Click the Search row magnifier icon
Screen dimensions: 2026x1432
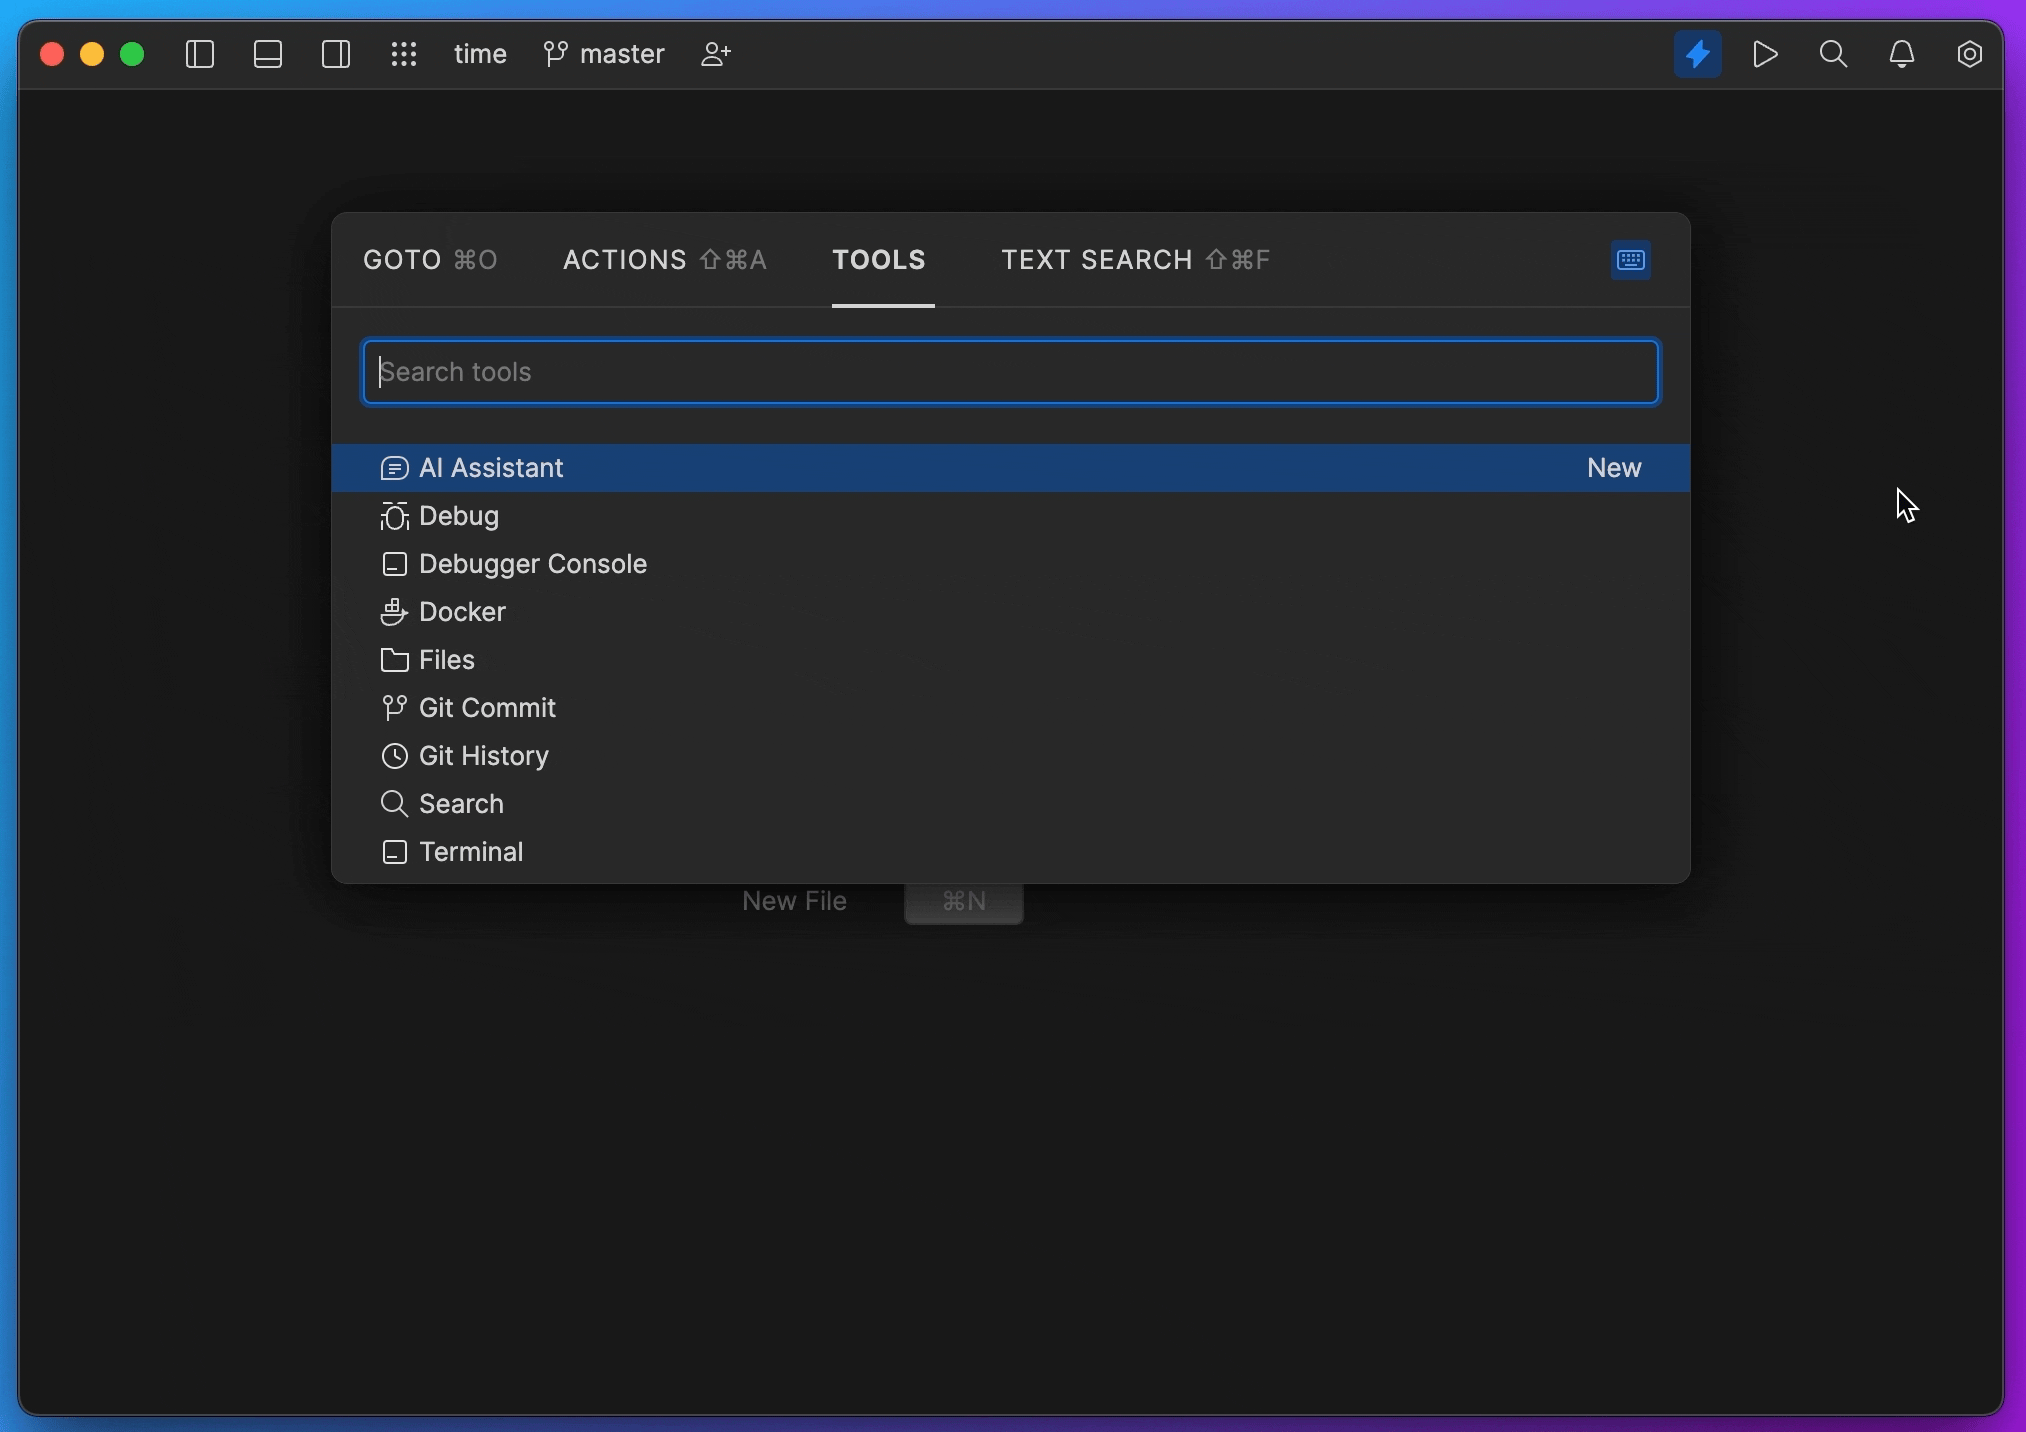395,804
